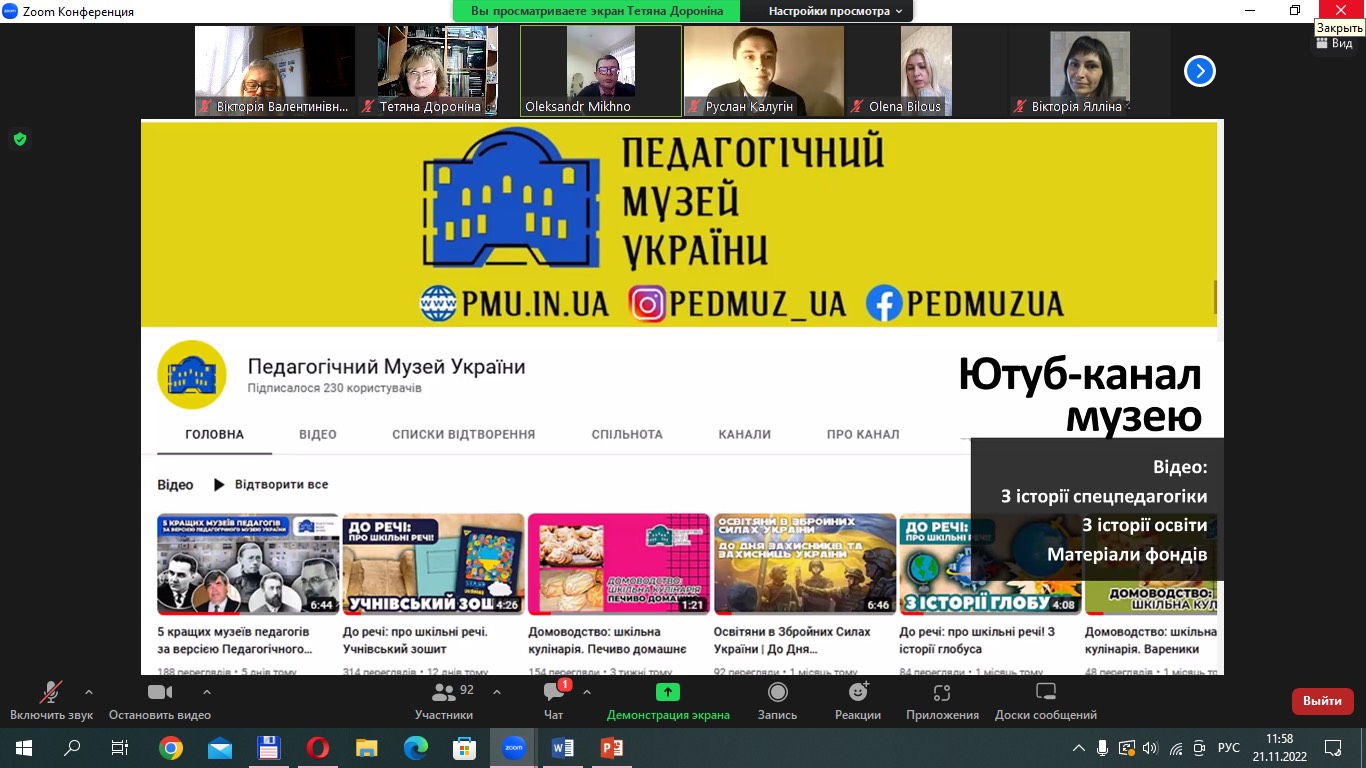Switch to the ВІДЕО channel tab
1366x768 pixels.
(317, 434)
